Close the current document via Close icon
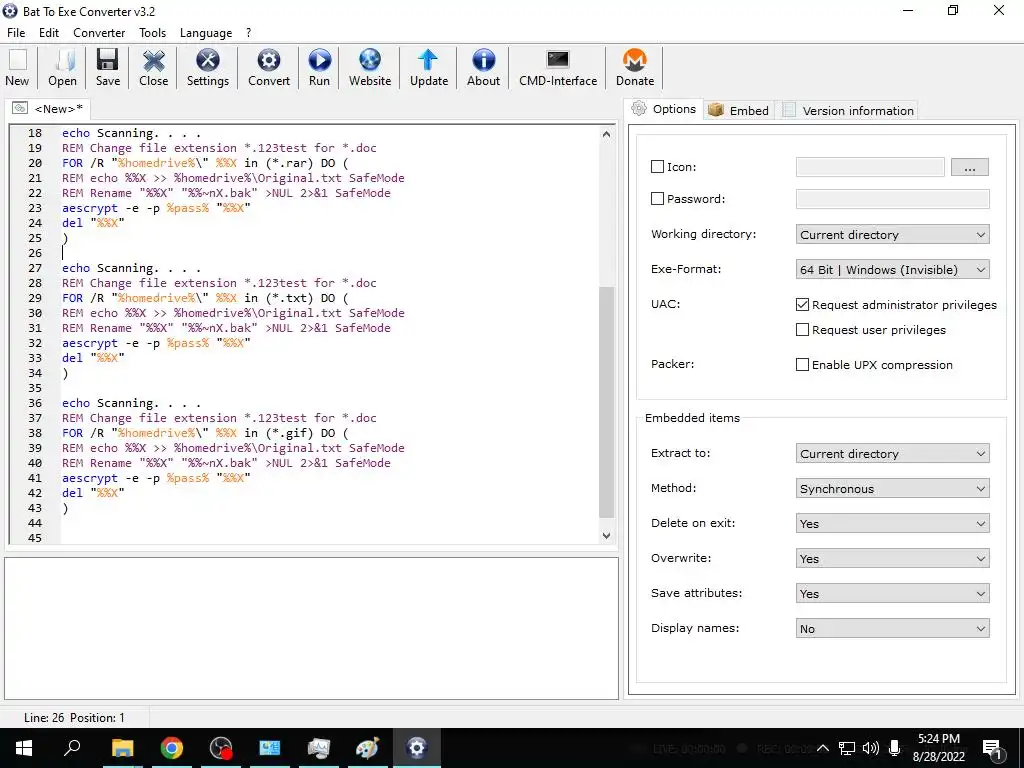Screen dimensions: 1024x768 (153, 67)
